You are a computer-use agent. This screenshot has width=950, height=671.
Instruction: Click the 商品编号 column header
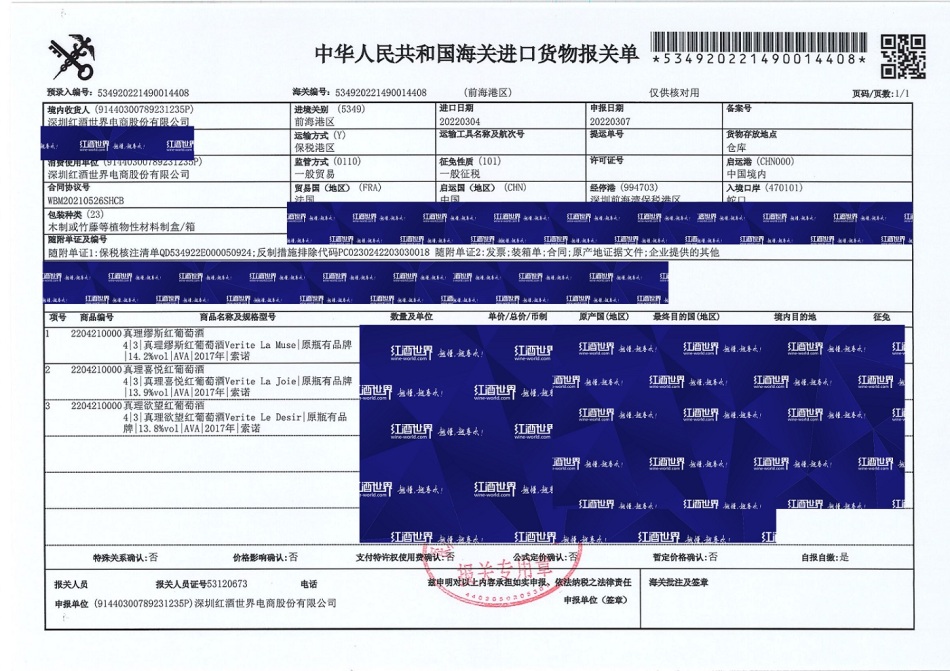click(96, 317)
